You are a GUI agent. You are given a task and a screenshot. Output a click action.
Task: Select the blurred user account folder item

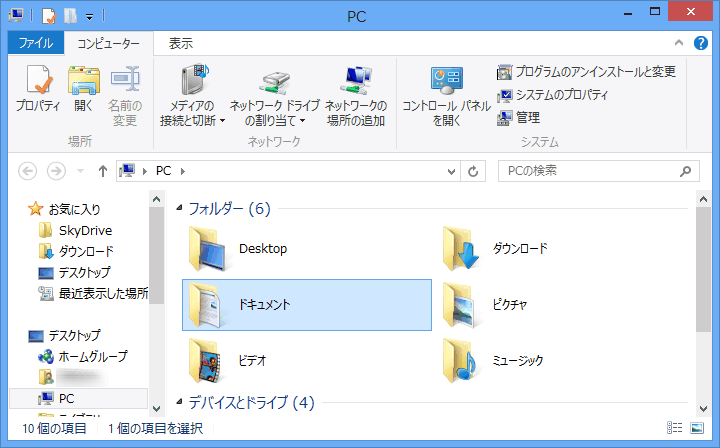click(x=73, y=377)
